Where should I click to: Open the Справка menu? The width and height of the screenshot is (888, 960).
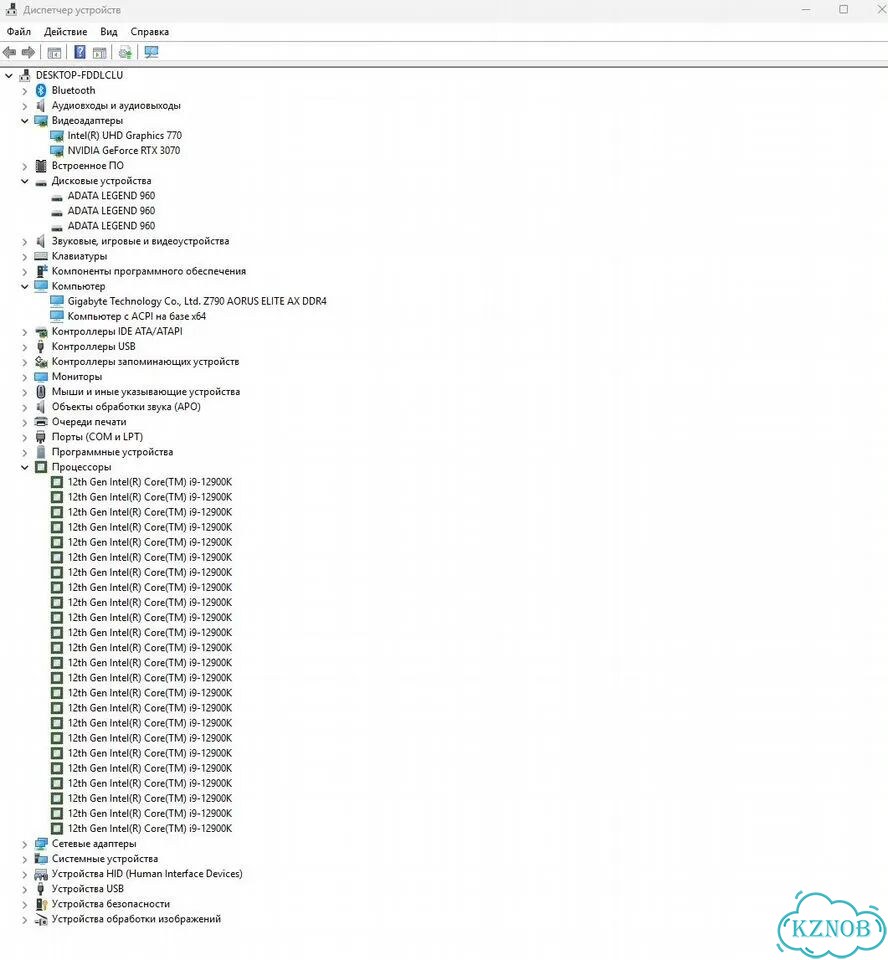pyautogui.click(x=149, y=32)
